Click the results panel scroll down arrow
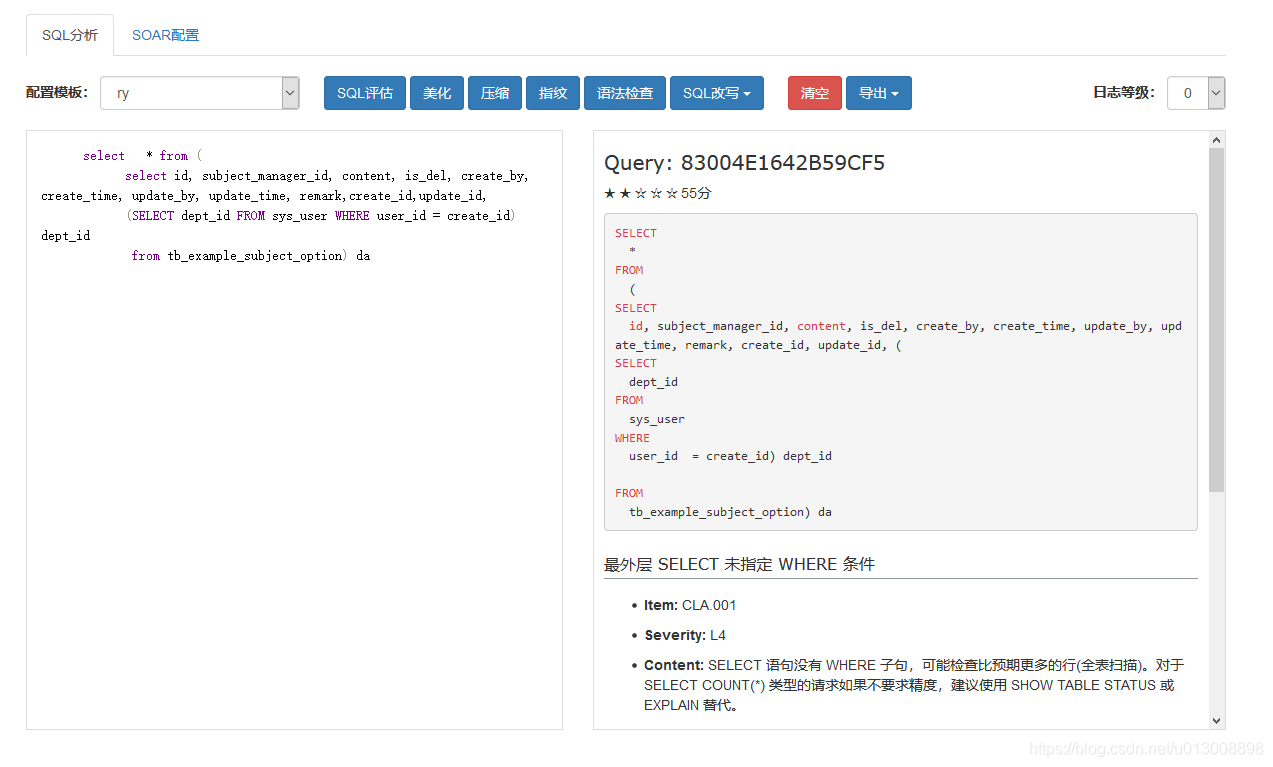Viewport: 1273px width, 767px height. tap(1216, 720)
